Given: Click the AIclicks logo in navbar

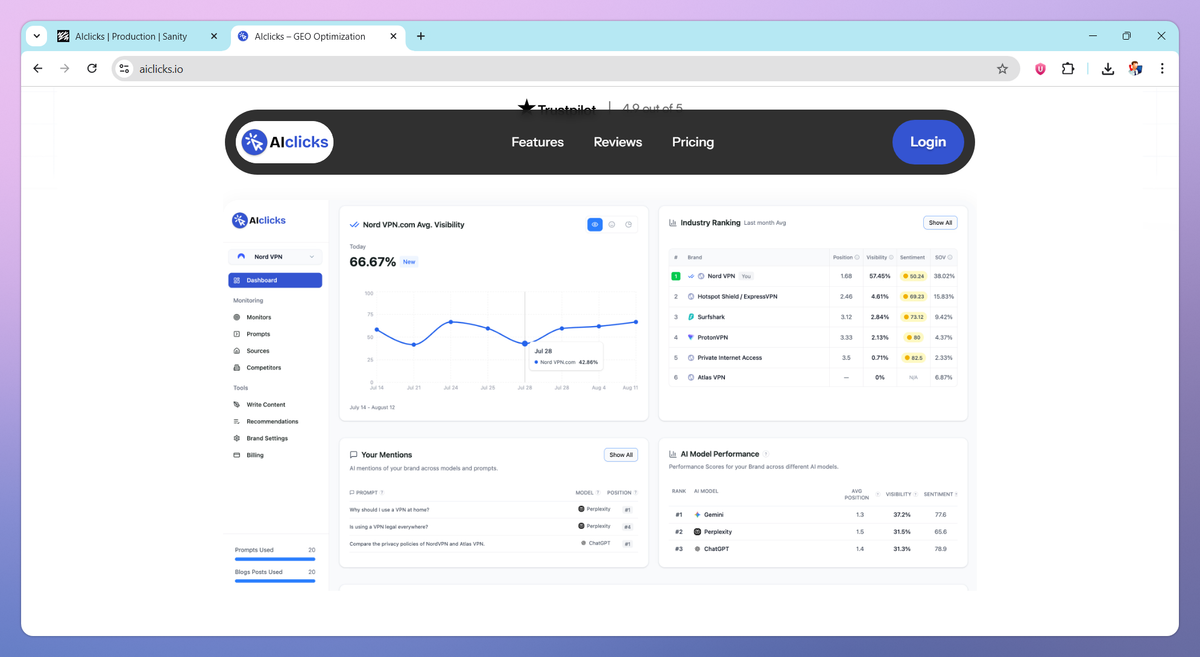Looking at the screenshot, I should (285, 142).
